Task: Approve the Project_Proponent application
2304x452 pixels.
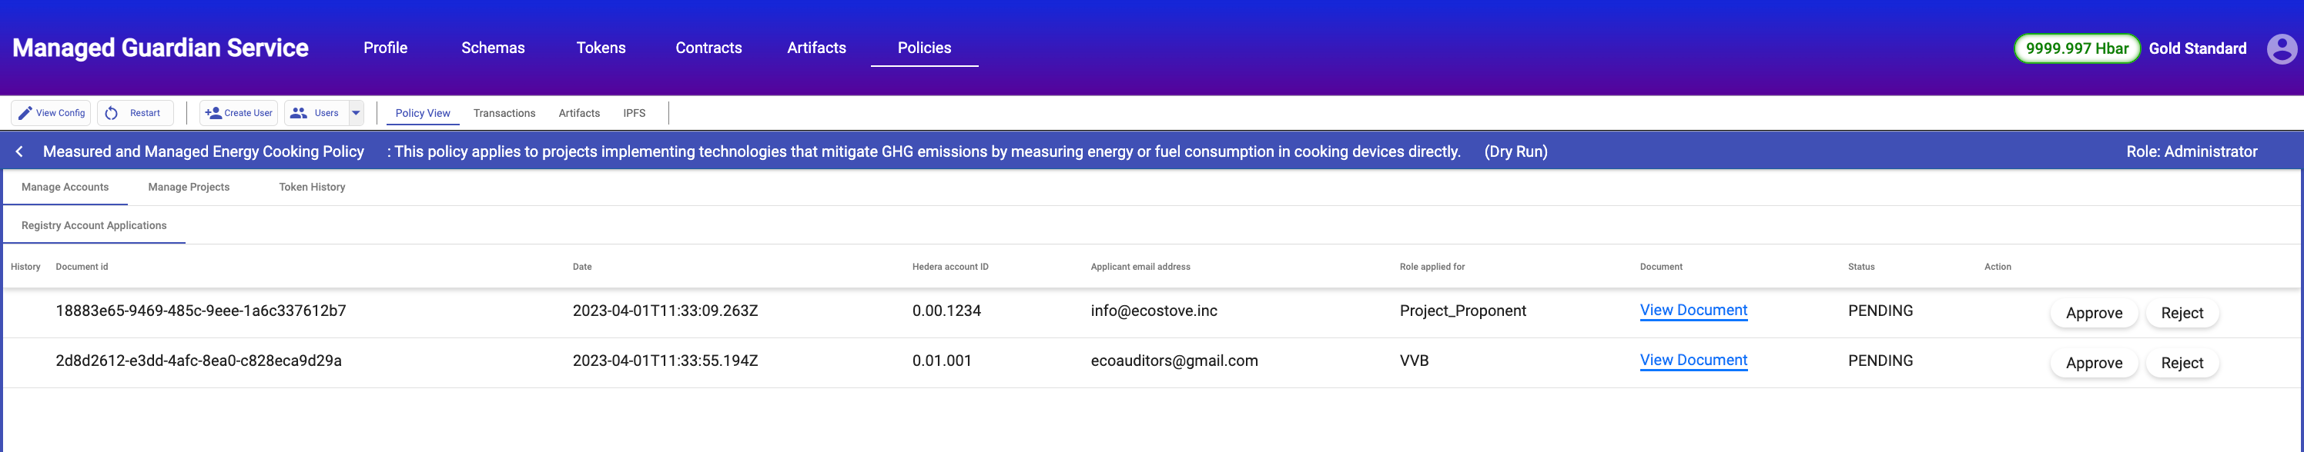Action: tap(2093, 313)
